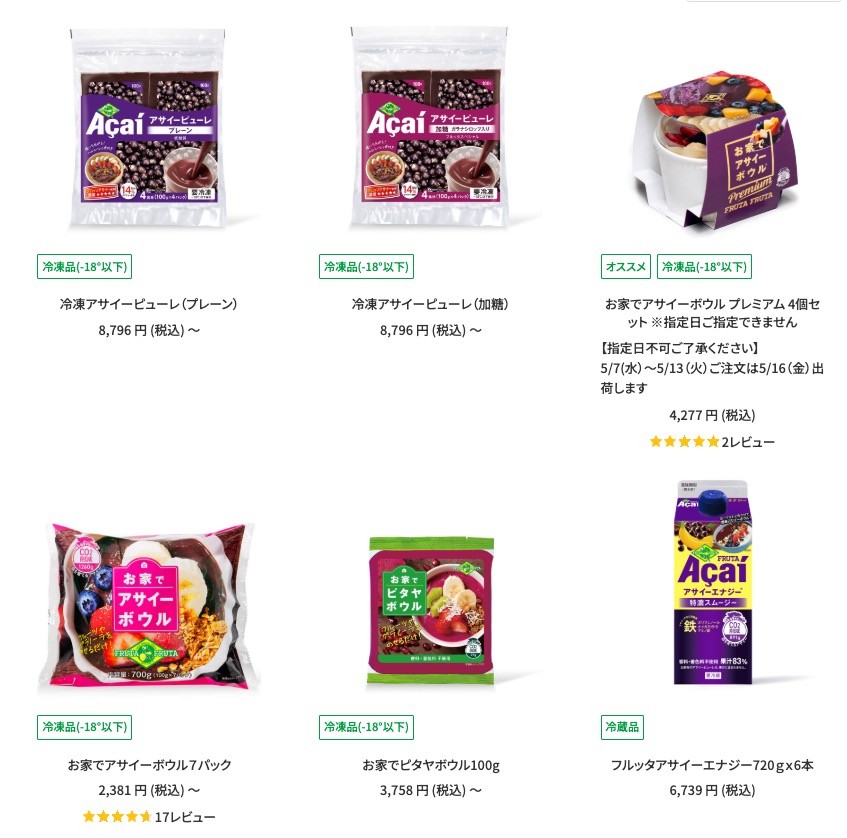The width and height of the screenshot is (847, 838).
Task: Open the 2レビュー star rating
Action: click(x=712, y=442)
